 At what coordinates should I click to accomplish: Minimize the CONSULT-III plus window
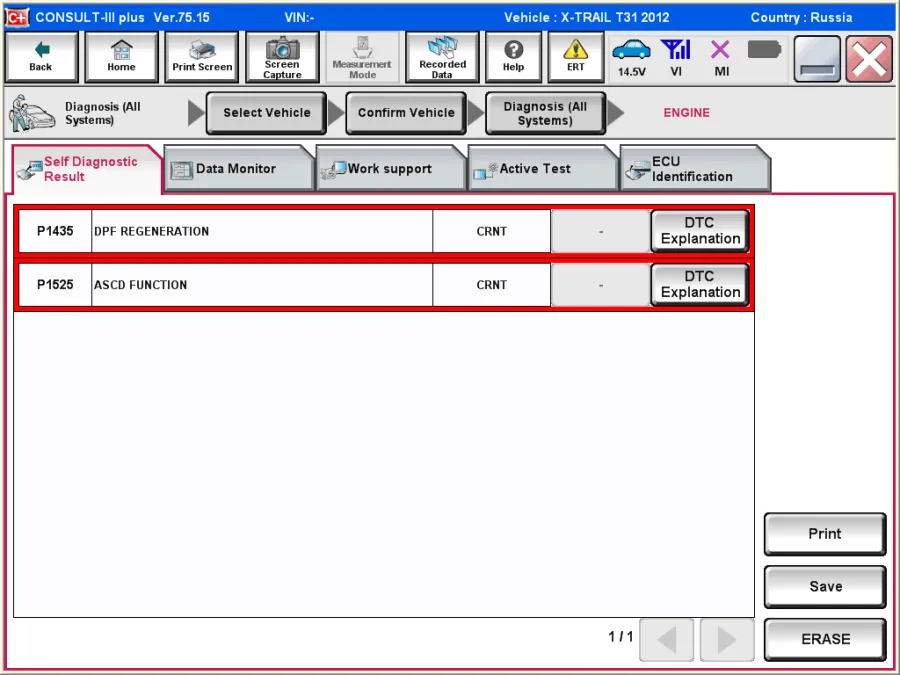[x=817, y=59]
